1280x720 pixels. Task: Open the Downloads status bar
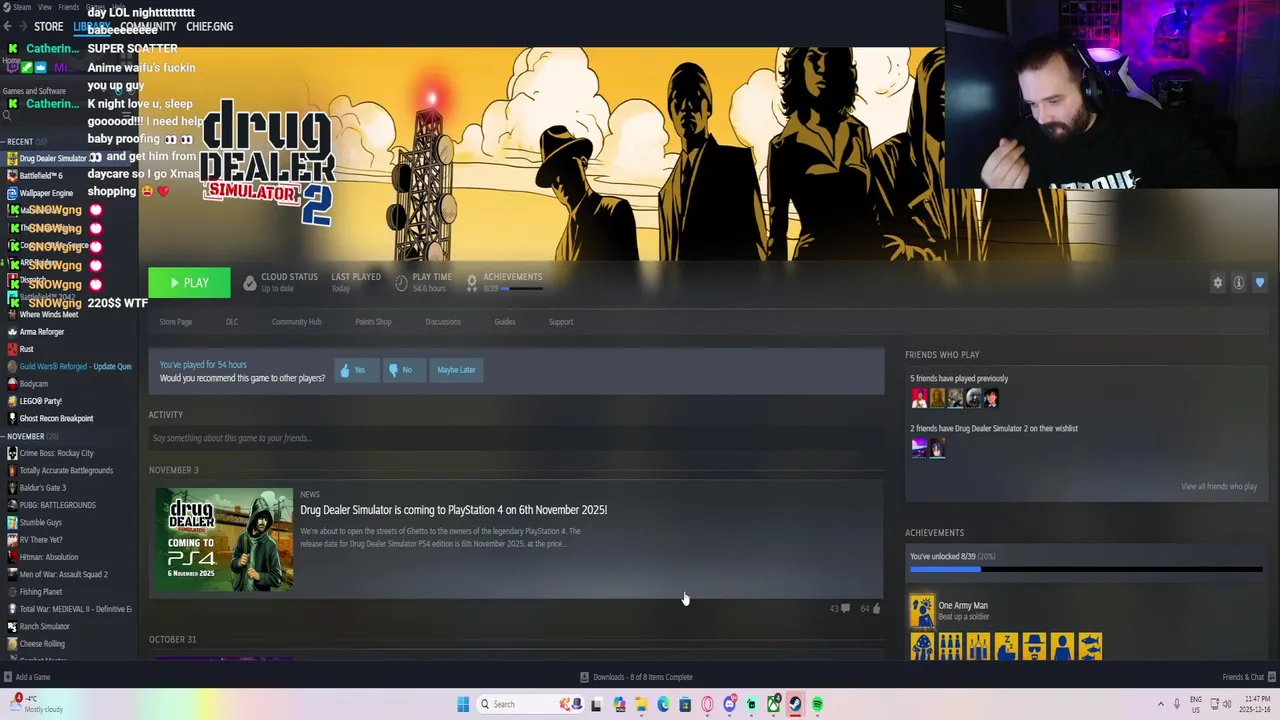coord(636,677)
